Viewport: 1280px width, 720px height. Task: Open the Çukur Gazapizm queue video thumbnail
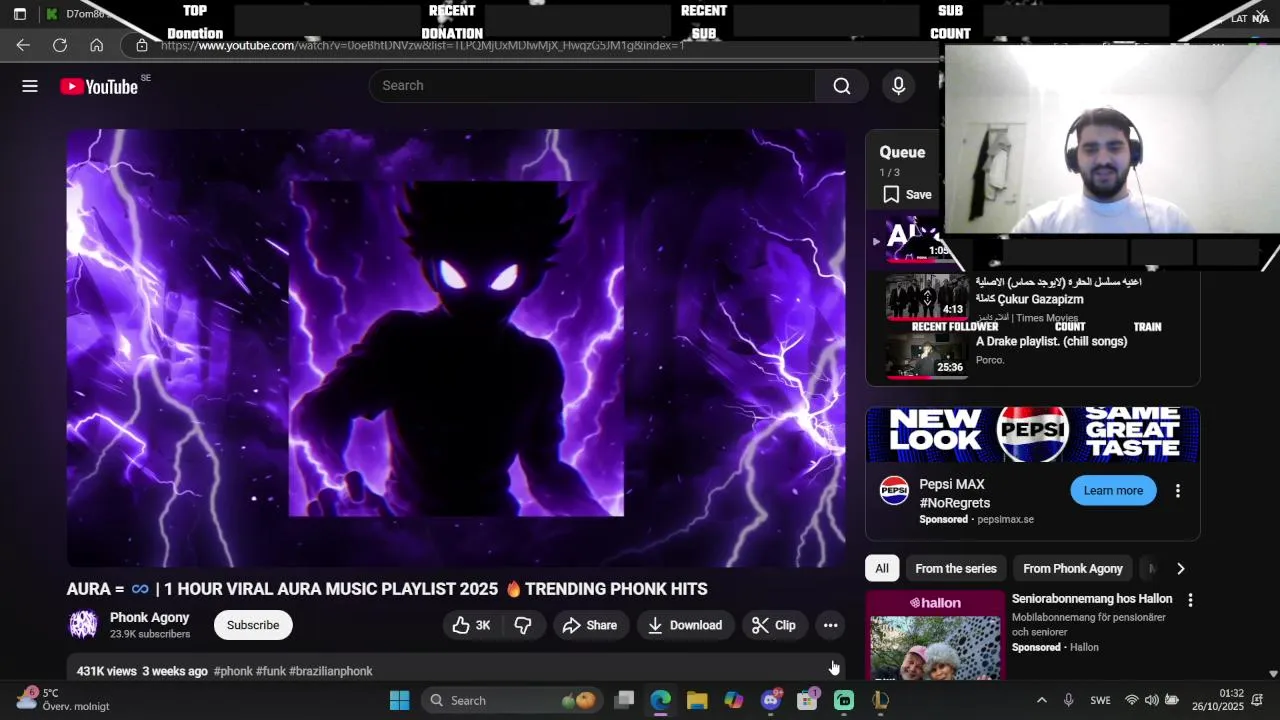click(927, 298)
